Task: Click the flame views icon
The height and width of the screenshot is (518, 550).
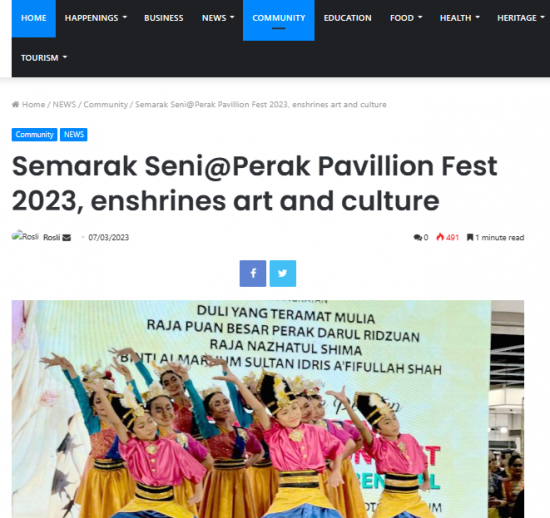Action: point(440,237)
